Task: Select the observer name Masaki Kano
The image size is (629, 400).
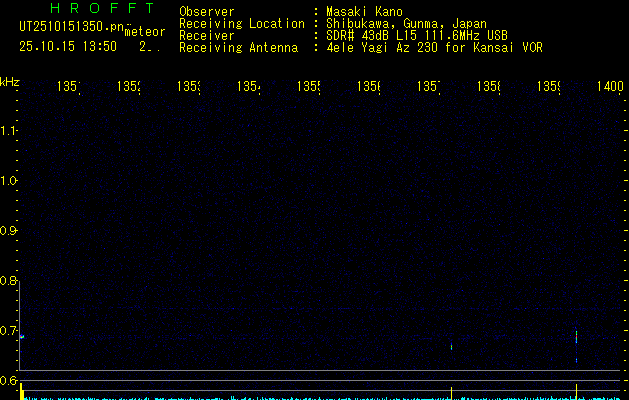Action: pyautogui.click(x=364, y=11)
